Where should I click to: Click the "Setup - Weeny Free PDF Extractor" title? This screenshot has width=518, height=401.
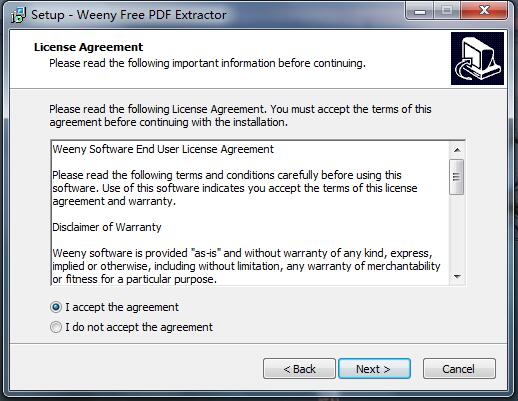pyautogui.click(x=129, y=15)
